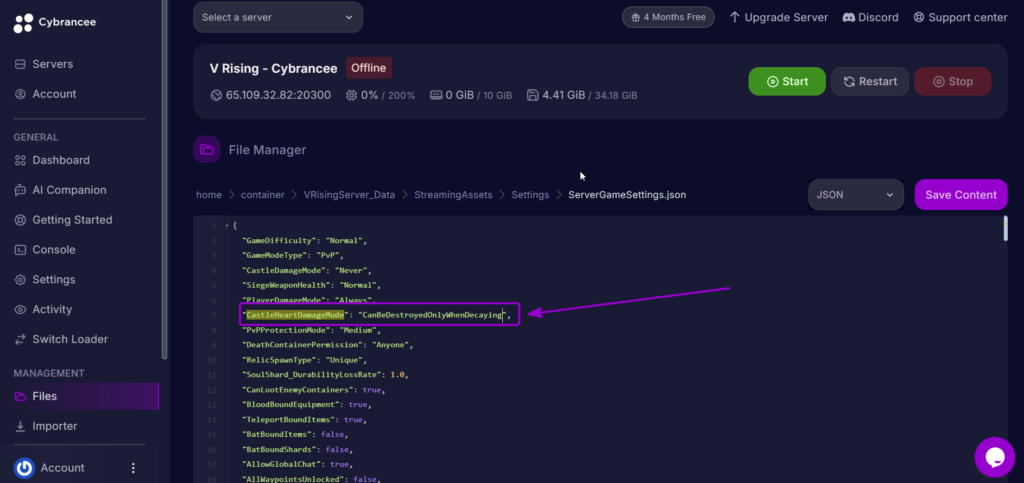Image resolution: width=1024 pixels, height=483 pixels.
Task: Open the Select a server dropdown
Action: pos(278,17)
